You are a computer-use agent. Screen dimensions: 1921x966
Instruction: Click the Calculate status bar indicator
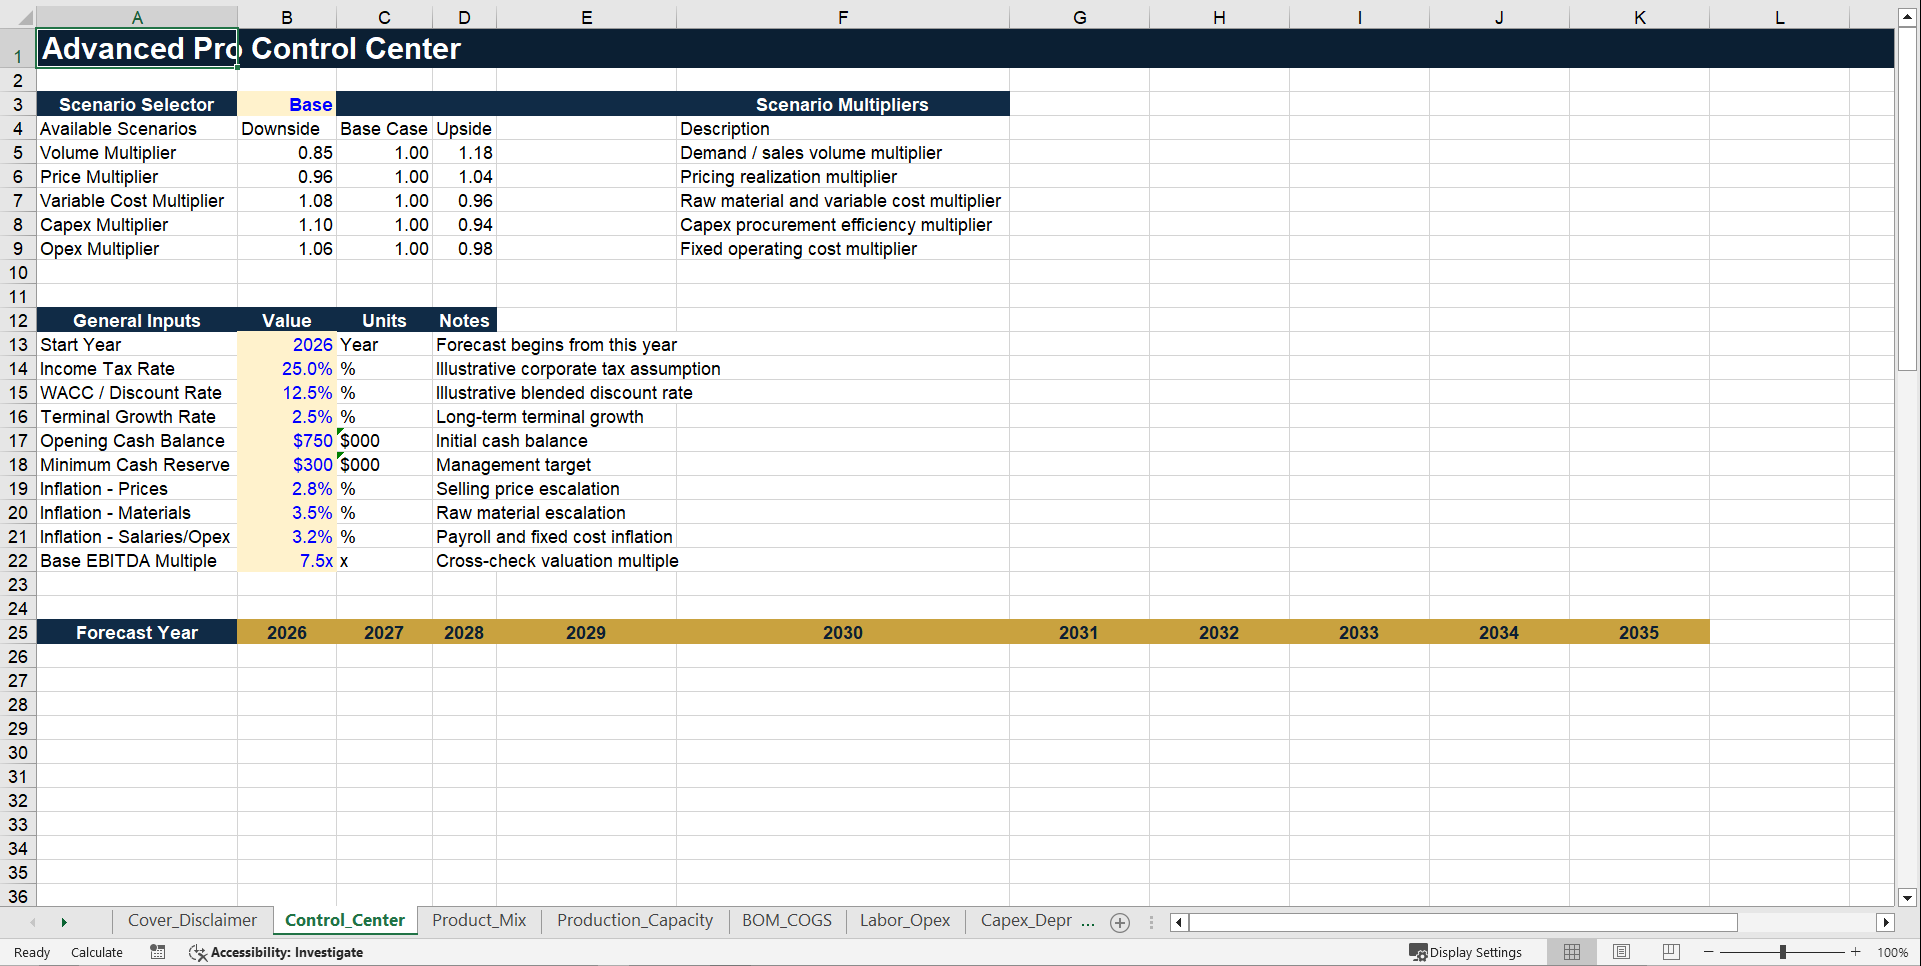[x=97, y=952]
